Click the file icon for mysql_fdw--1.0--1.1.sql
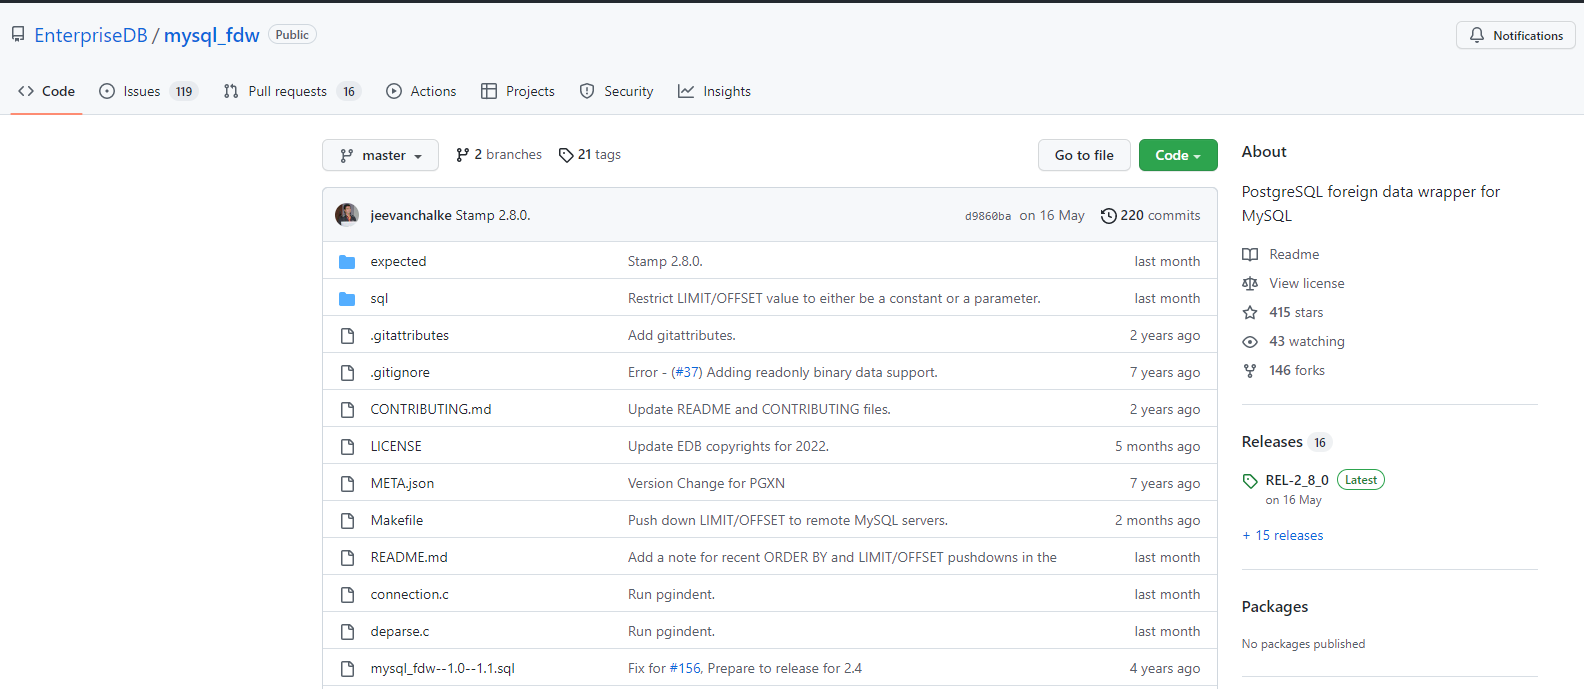Viewport: 1584px width, 689px height. 347,669
